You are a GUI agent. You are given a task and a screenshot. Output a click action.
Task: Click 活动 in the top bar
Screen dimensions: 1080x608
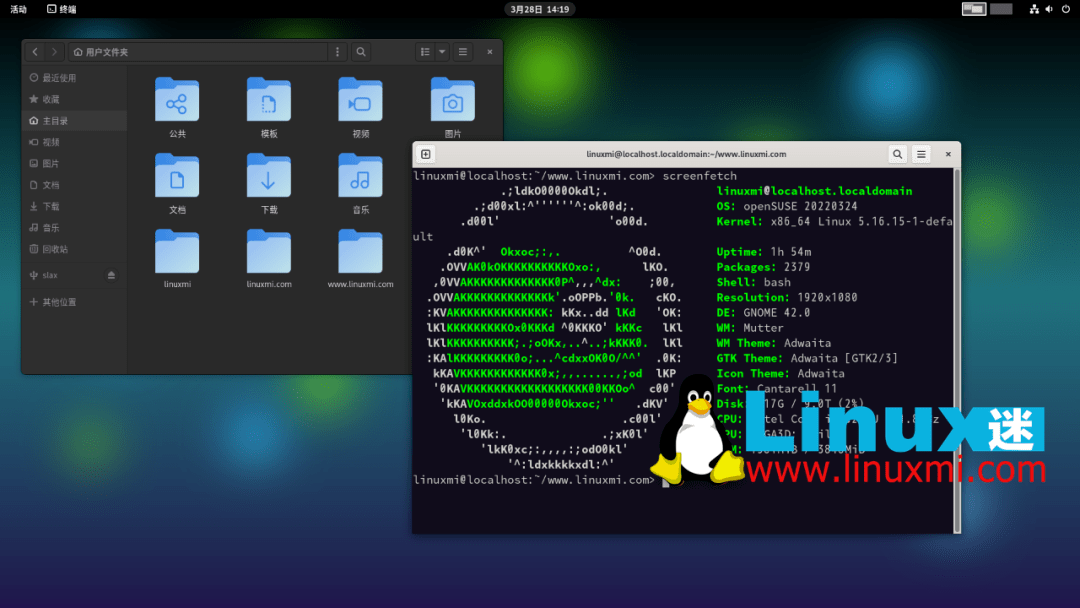(x=16, y=8)
